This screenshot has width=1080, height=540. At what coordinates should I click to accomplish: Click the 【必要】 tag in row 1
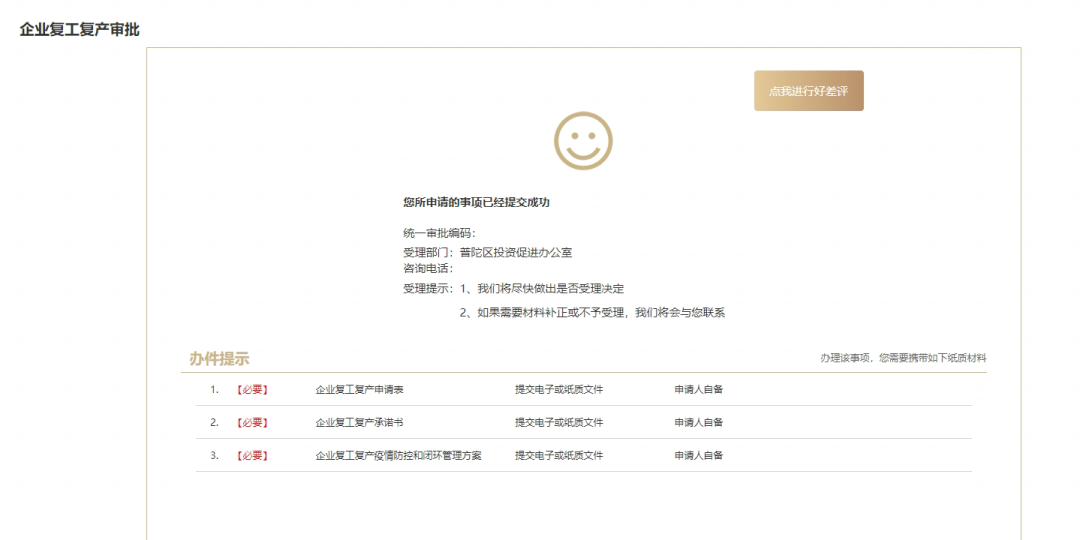pos(251,390)
